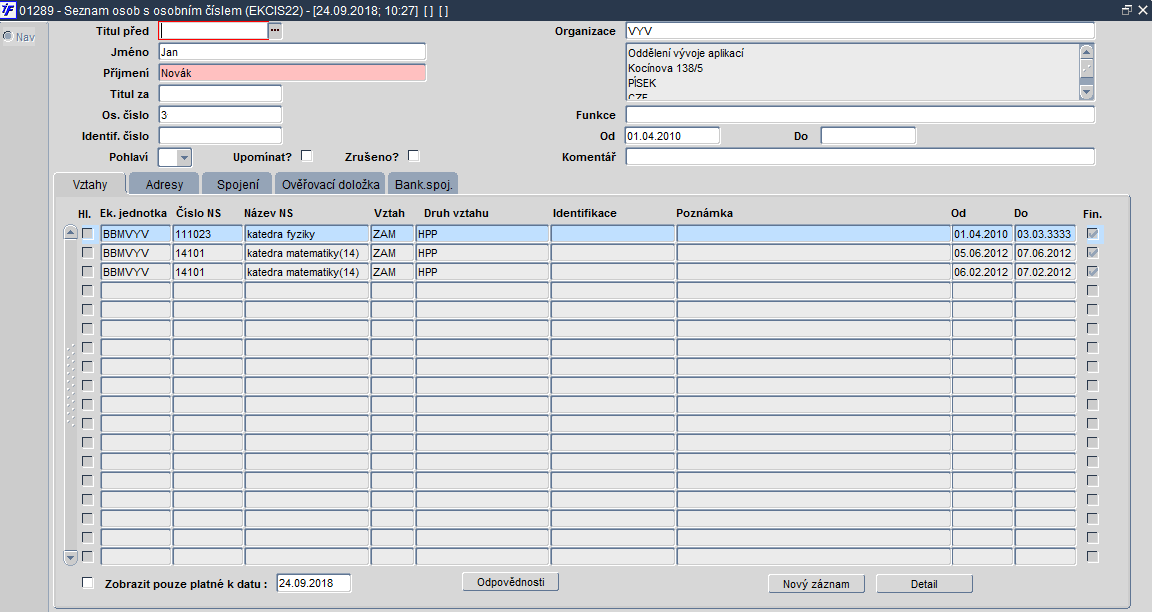Image resolution: width=1152 pixels, height=612 pixels.
Task: Click the header Od field with 01.04.2010
Action: click(672, 136)
